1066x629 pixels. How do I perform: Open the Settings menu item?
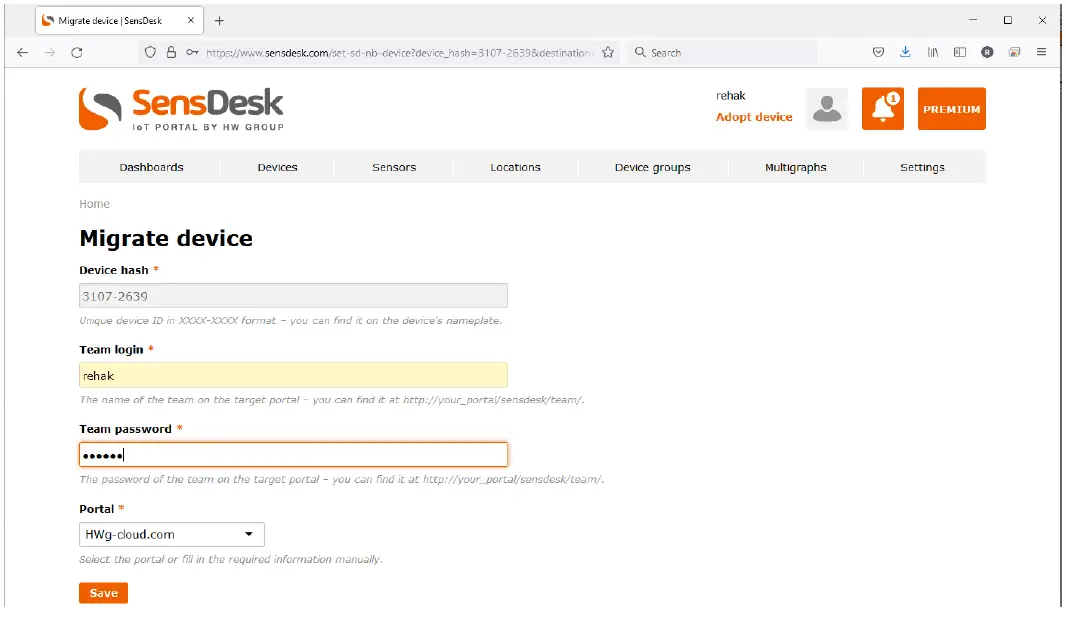923,167
